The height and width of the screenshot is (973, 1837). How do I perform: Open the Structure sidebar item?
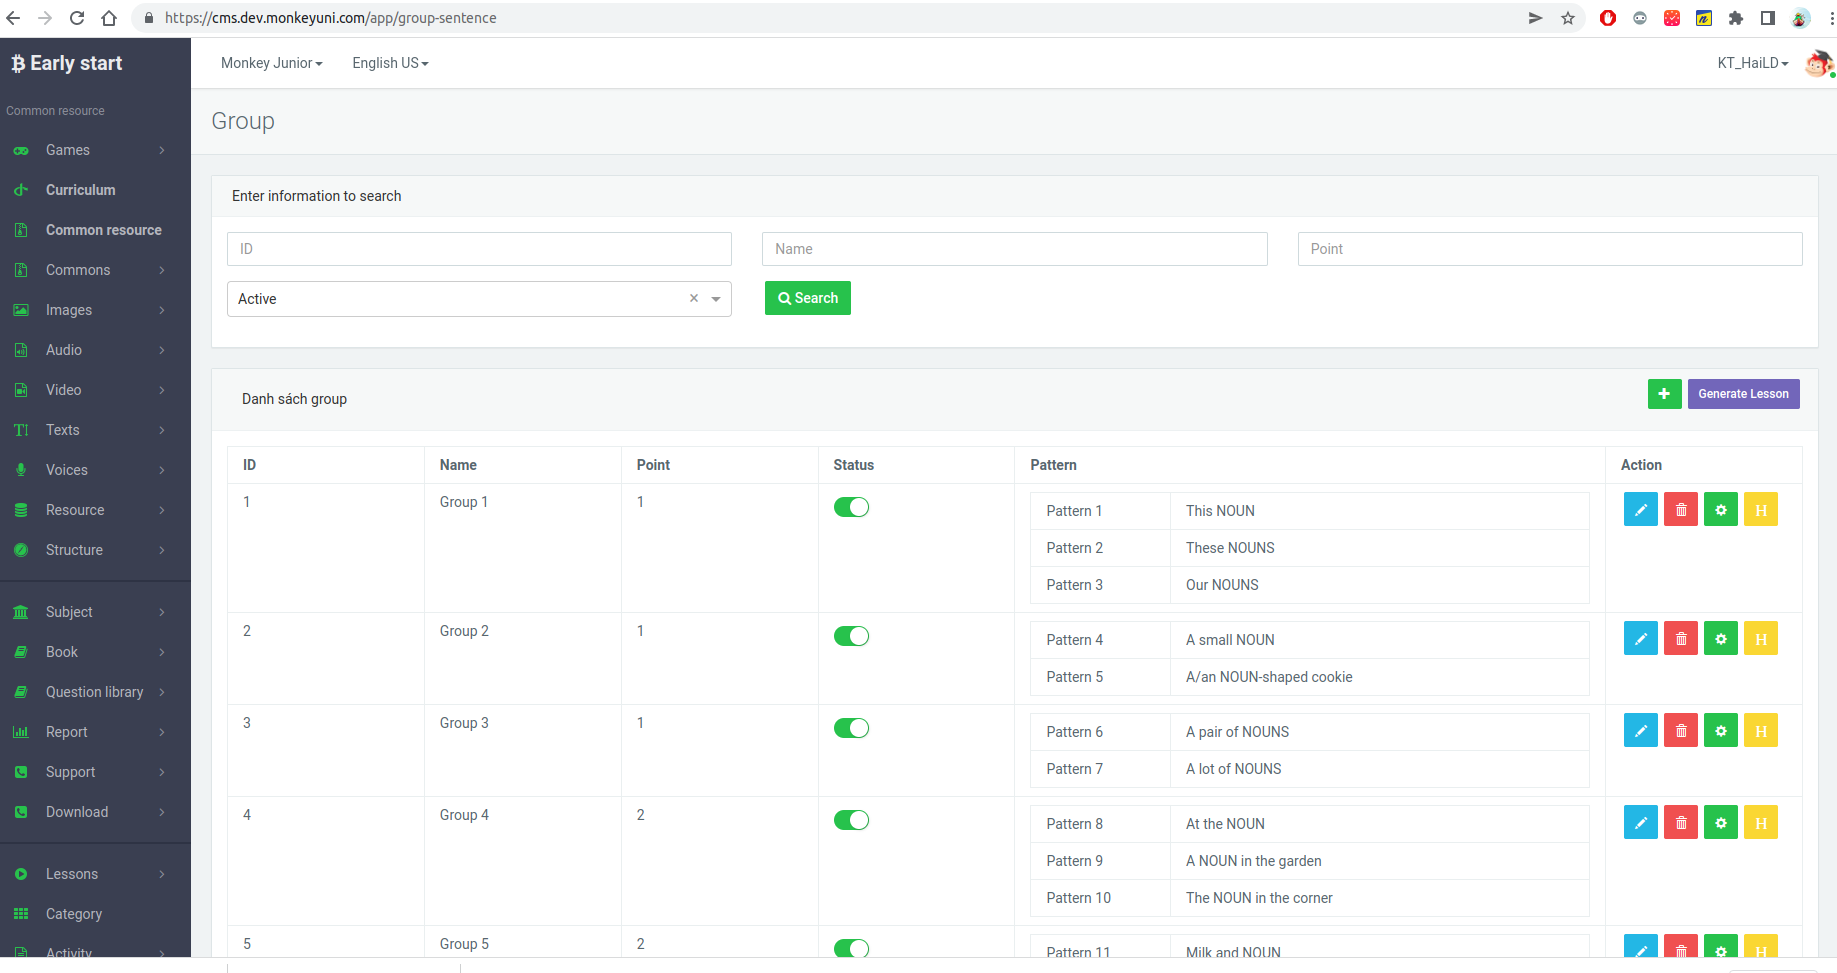tap(95, 550)
